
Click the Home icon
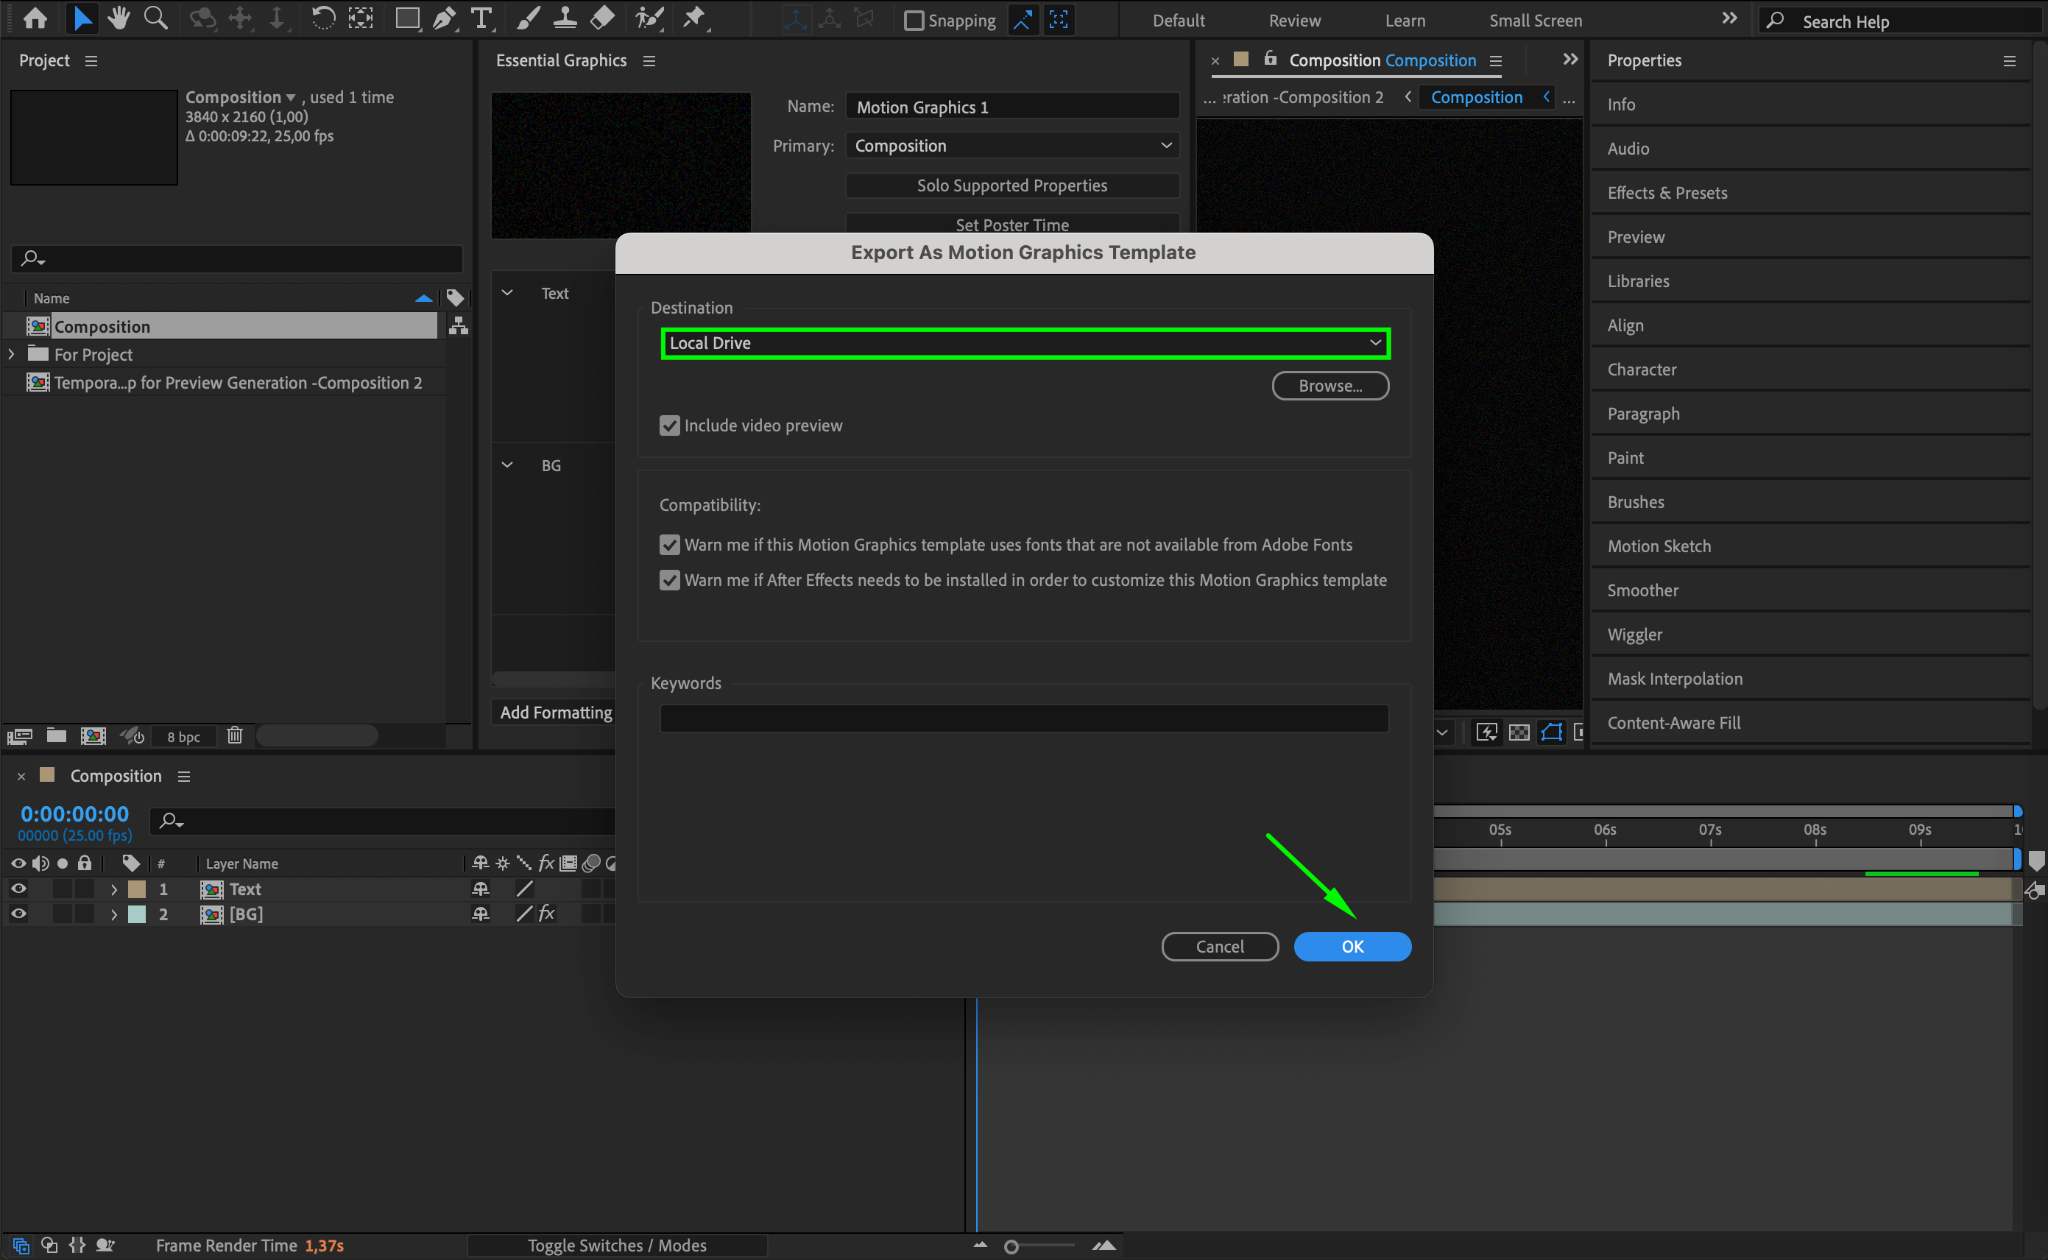coord(35,18)
